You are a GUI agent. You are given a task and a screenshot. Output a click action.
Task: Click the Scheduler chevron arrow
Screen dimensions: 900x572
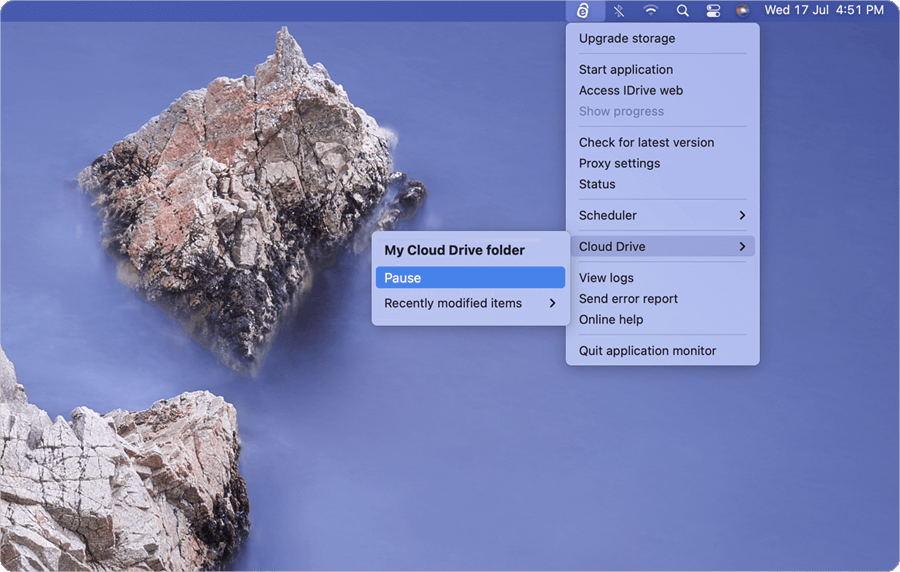[742, 215]
